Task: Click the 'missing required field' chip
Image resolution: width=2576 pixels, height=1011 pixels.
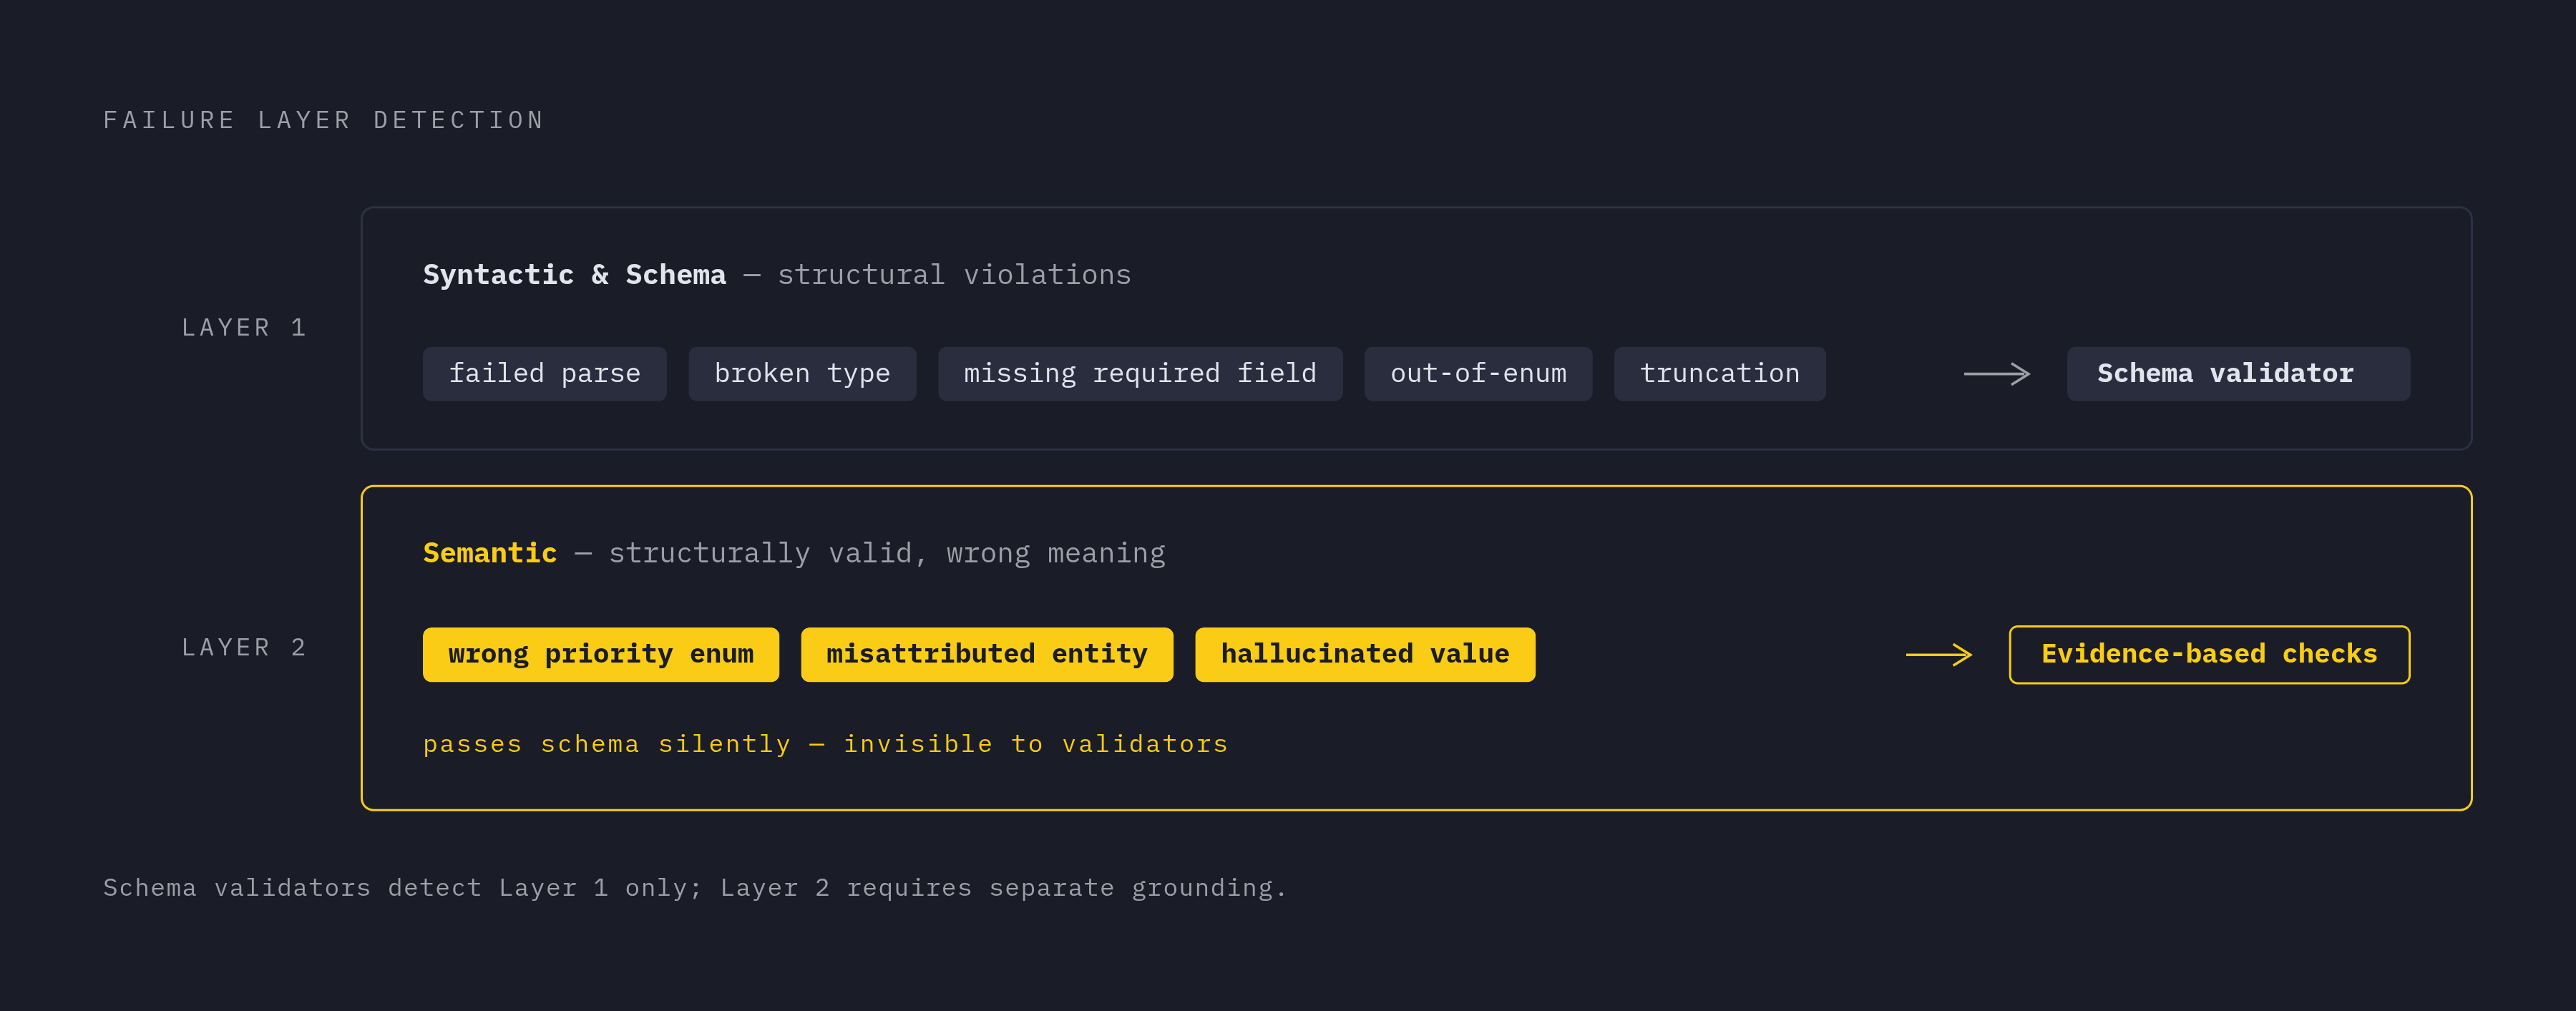Action: 1140,374
